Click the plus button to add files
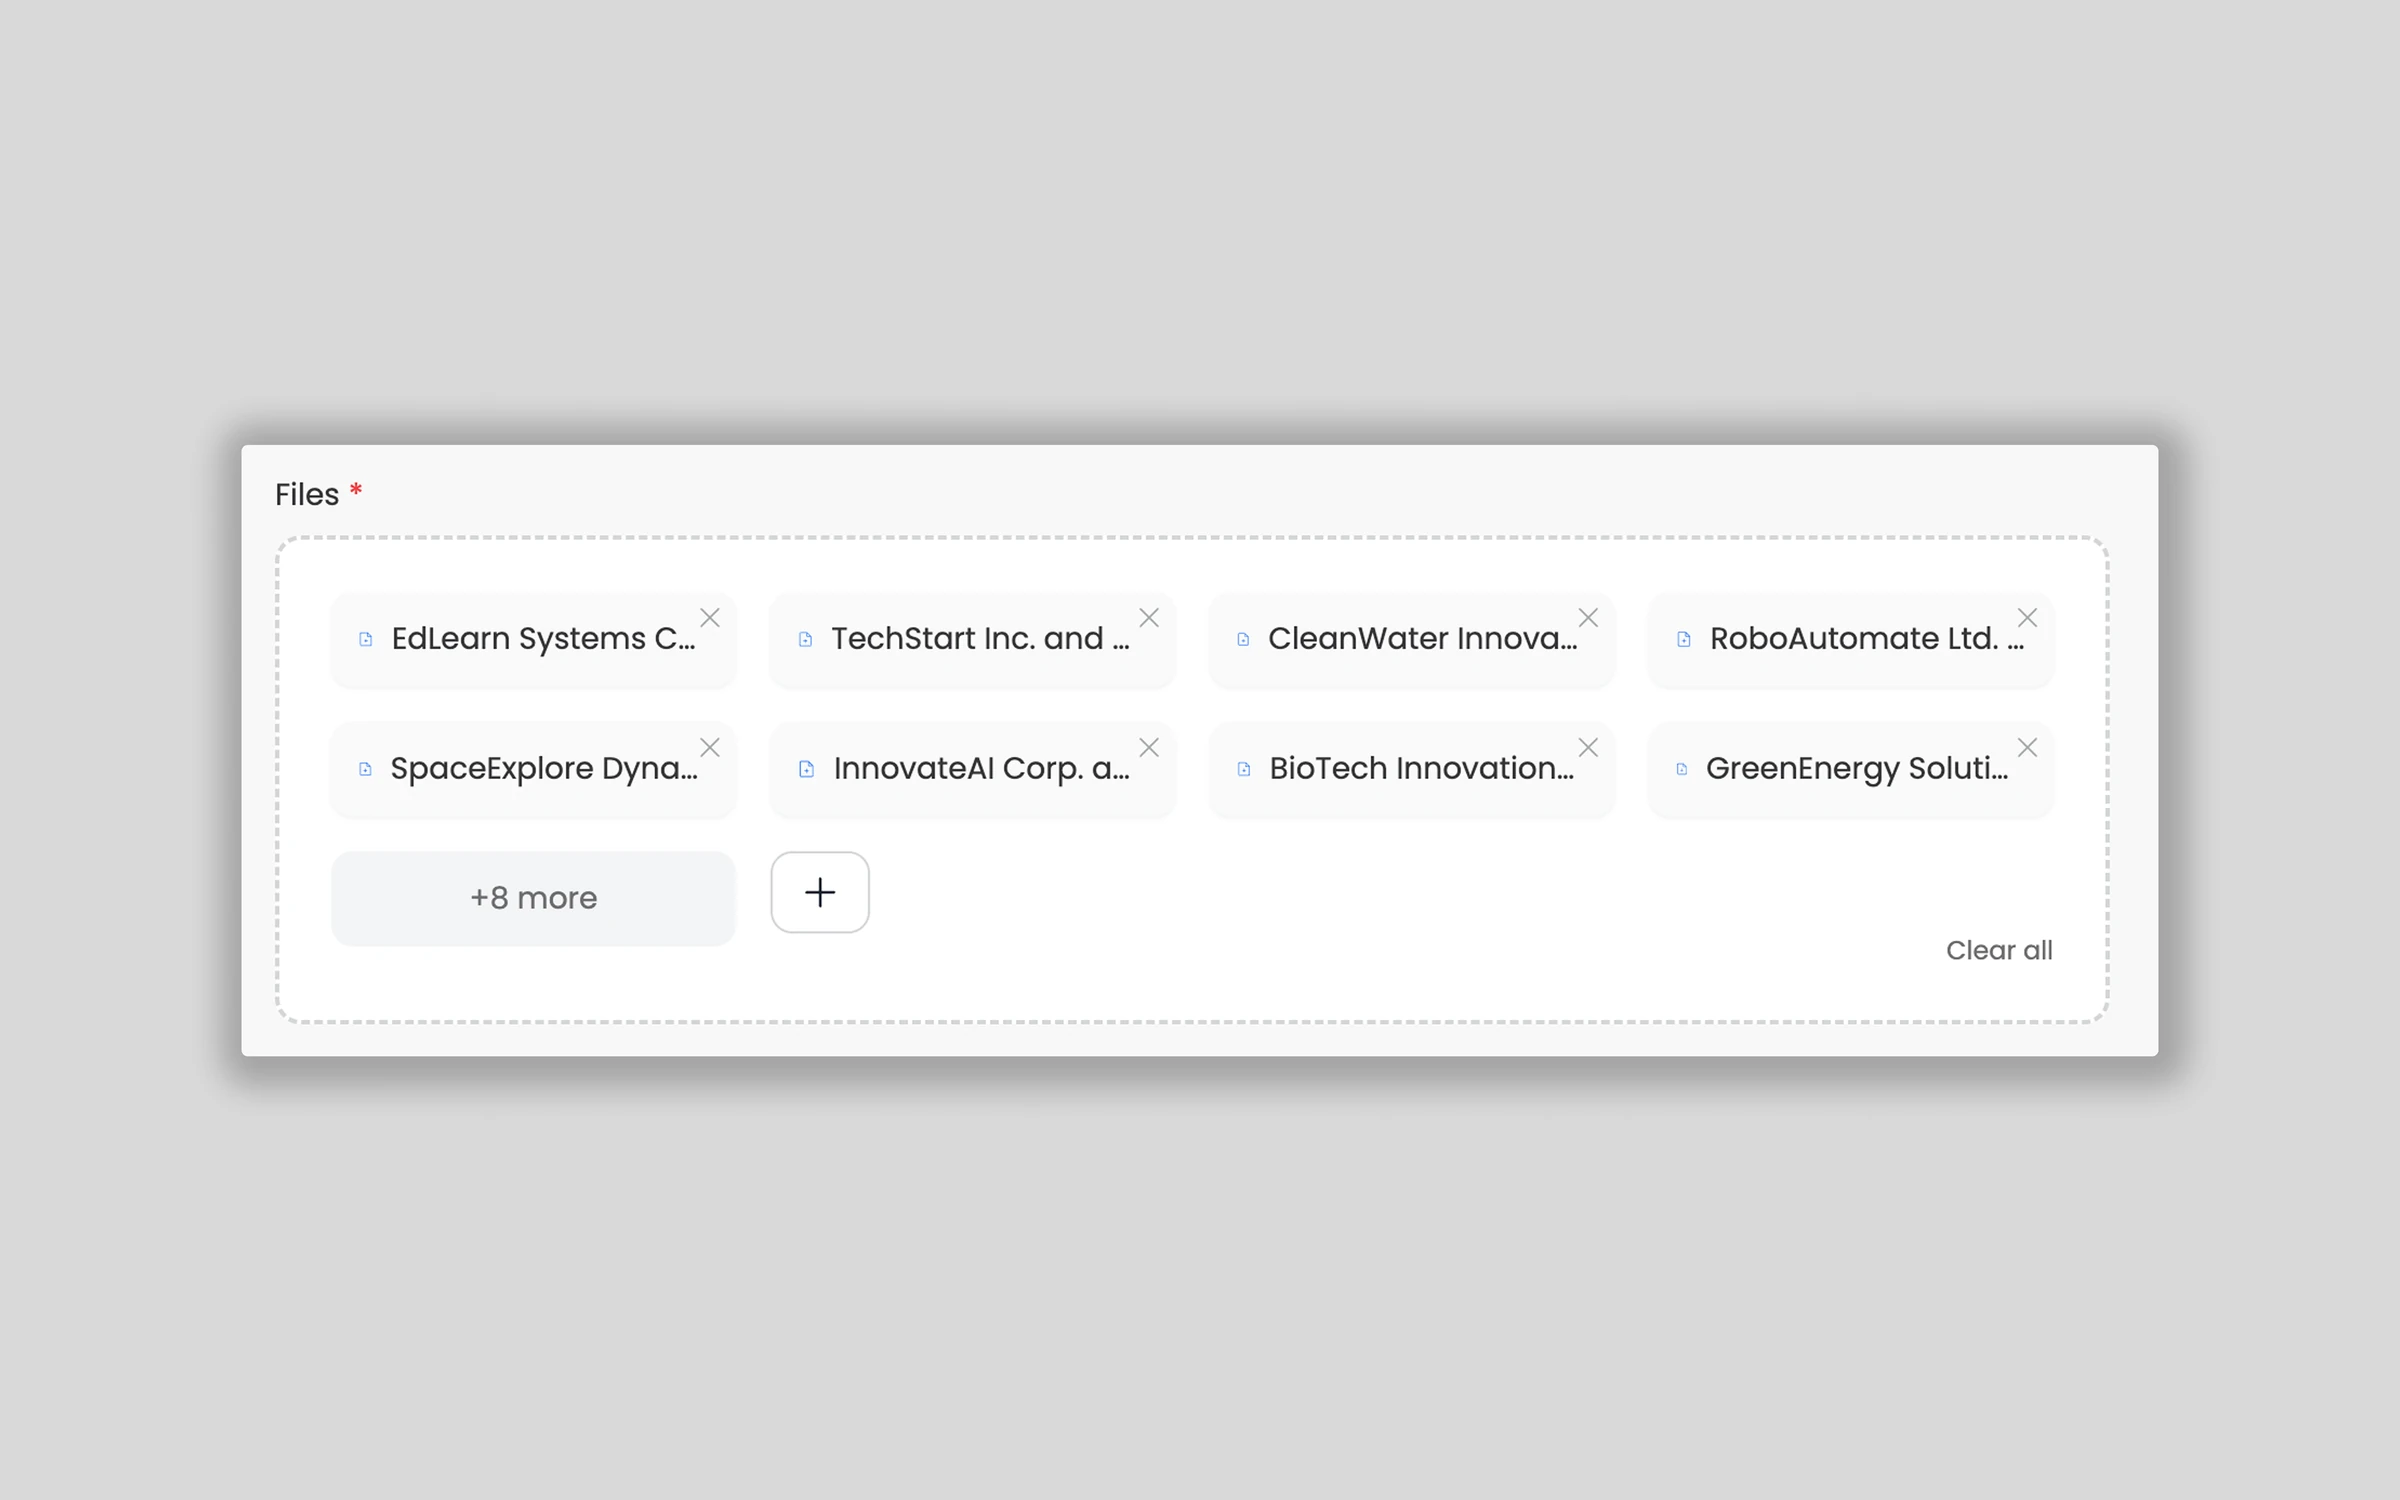 [820, 892]
